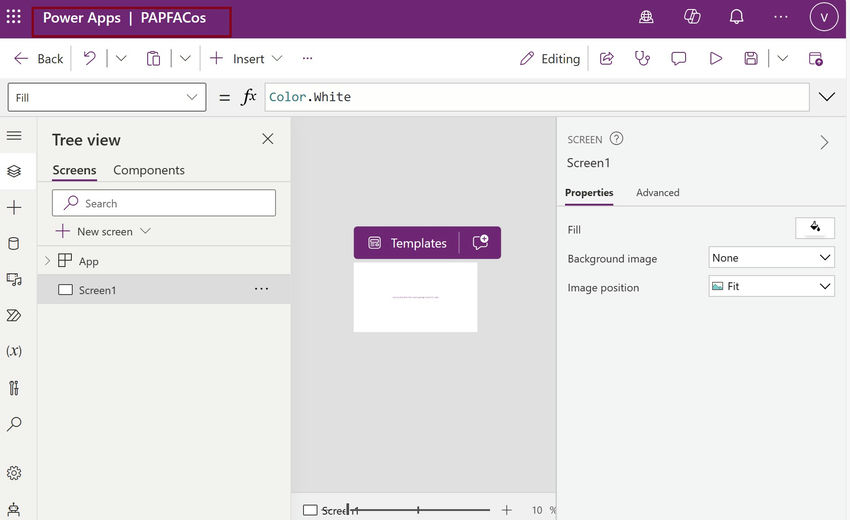Image resolution: width=850 pixels, height=520 pixels.
Task: Click the Color.White formula bar
Action: [x=537, y=97]
